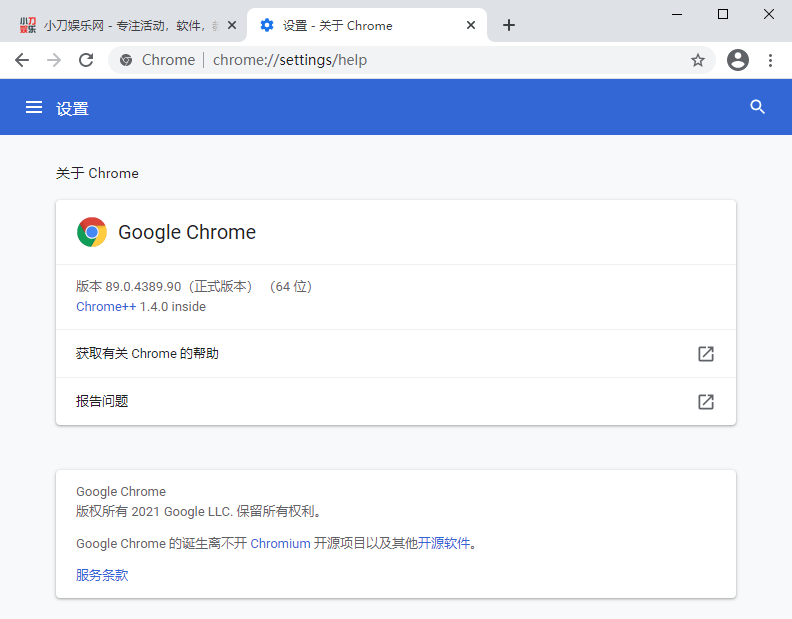Bookmark this page with the star icon
The image size is (792, 619).
click(698, 60)
